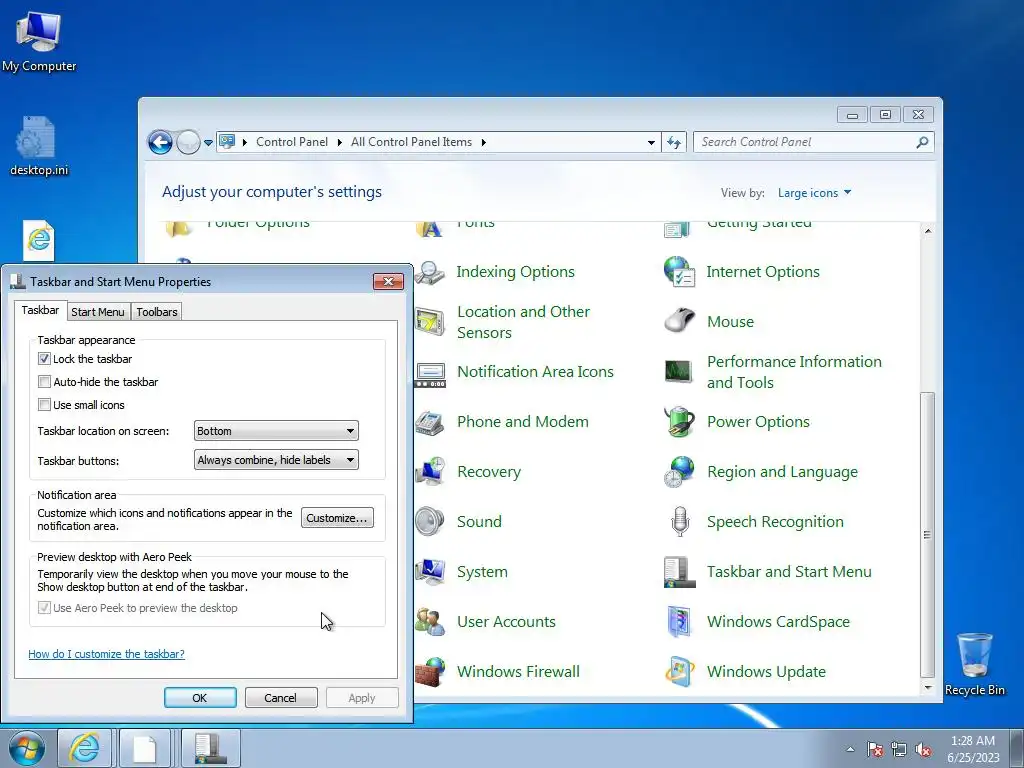Viewport: 1024px width, 768px height.
Task: Check Use small icons
Action: click(44, 404)
